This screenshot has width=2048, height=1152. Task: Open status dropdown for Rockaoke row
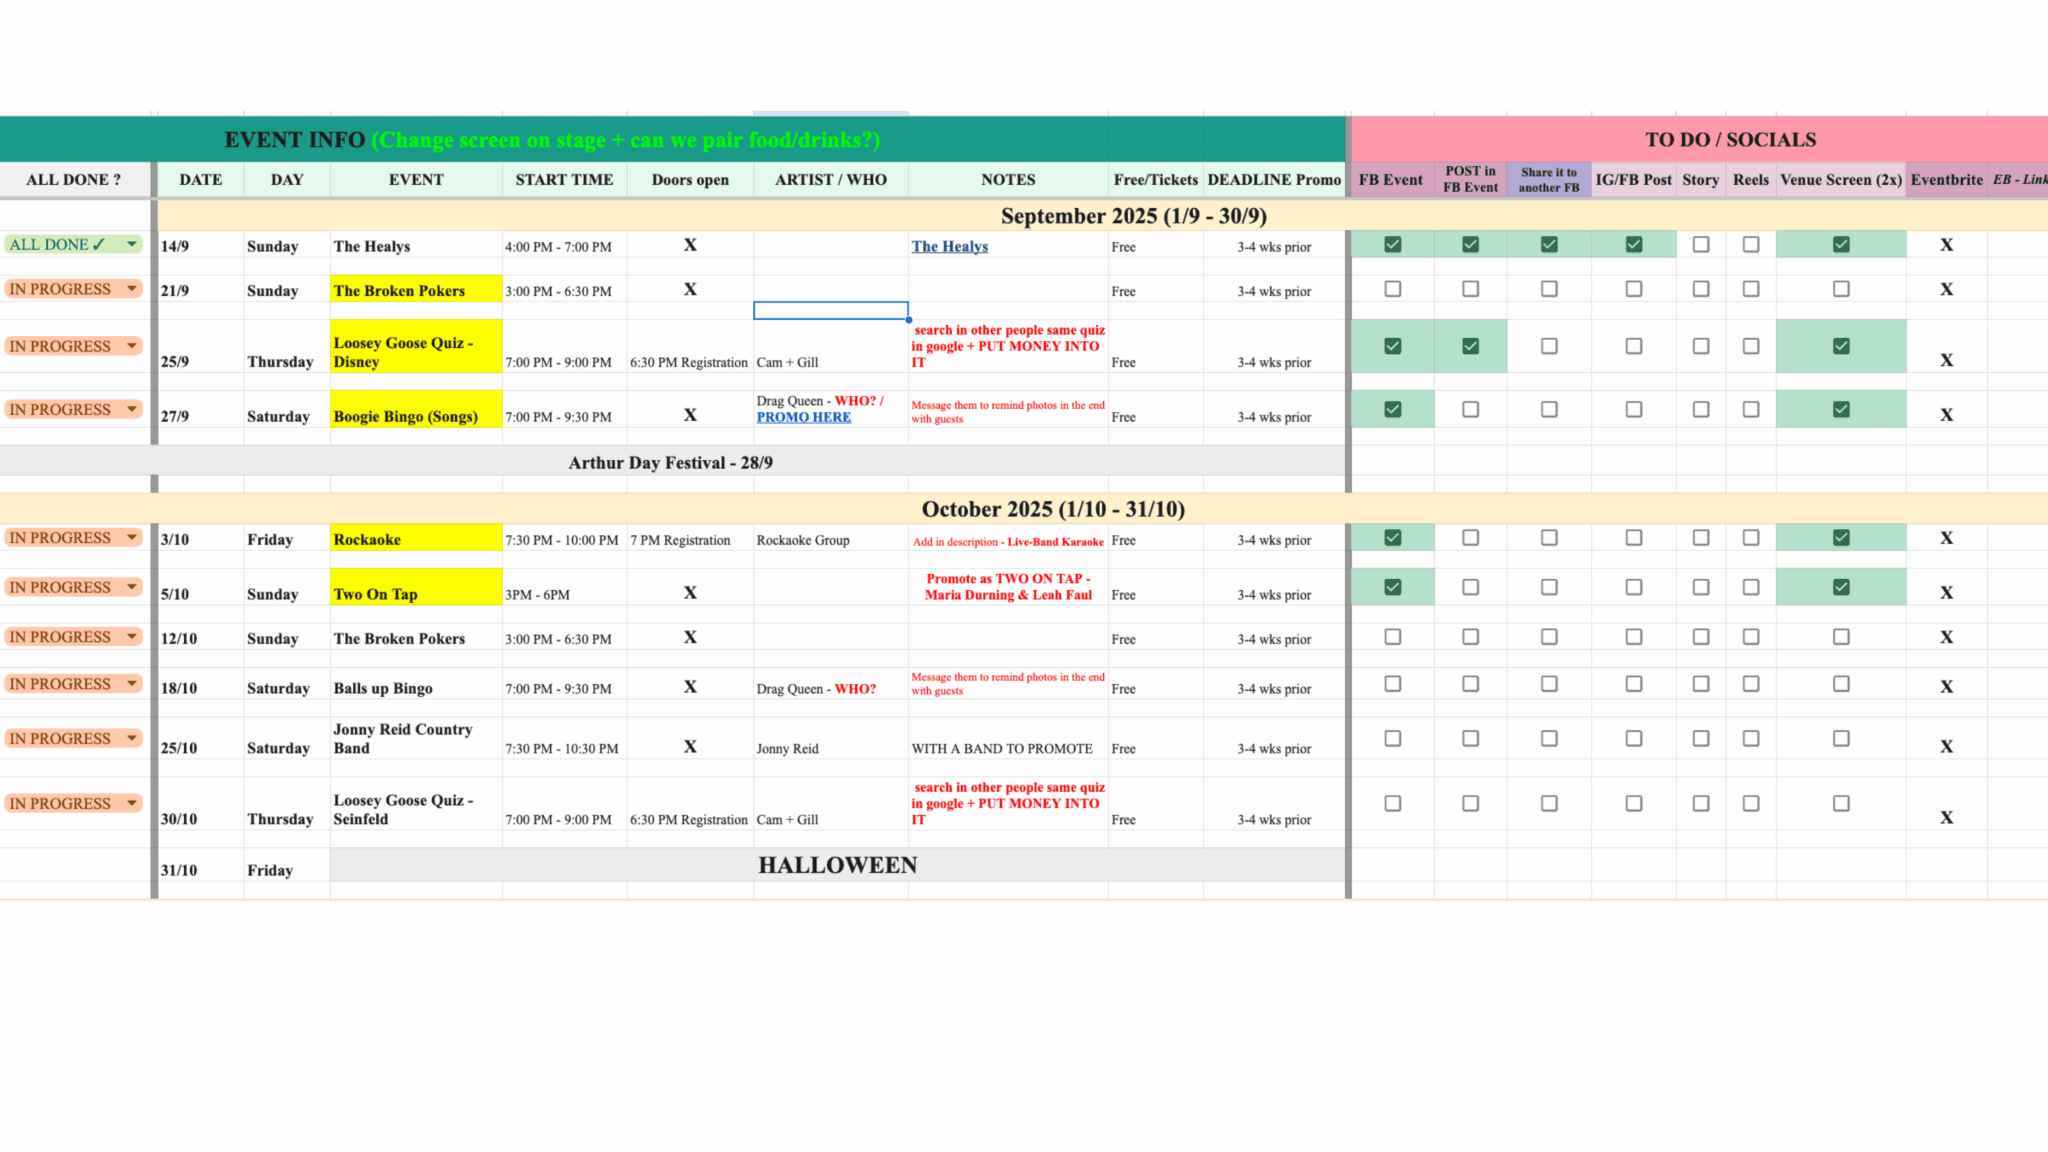pos(131,538)
